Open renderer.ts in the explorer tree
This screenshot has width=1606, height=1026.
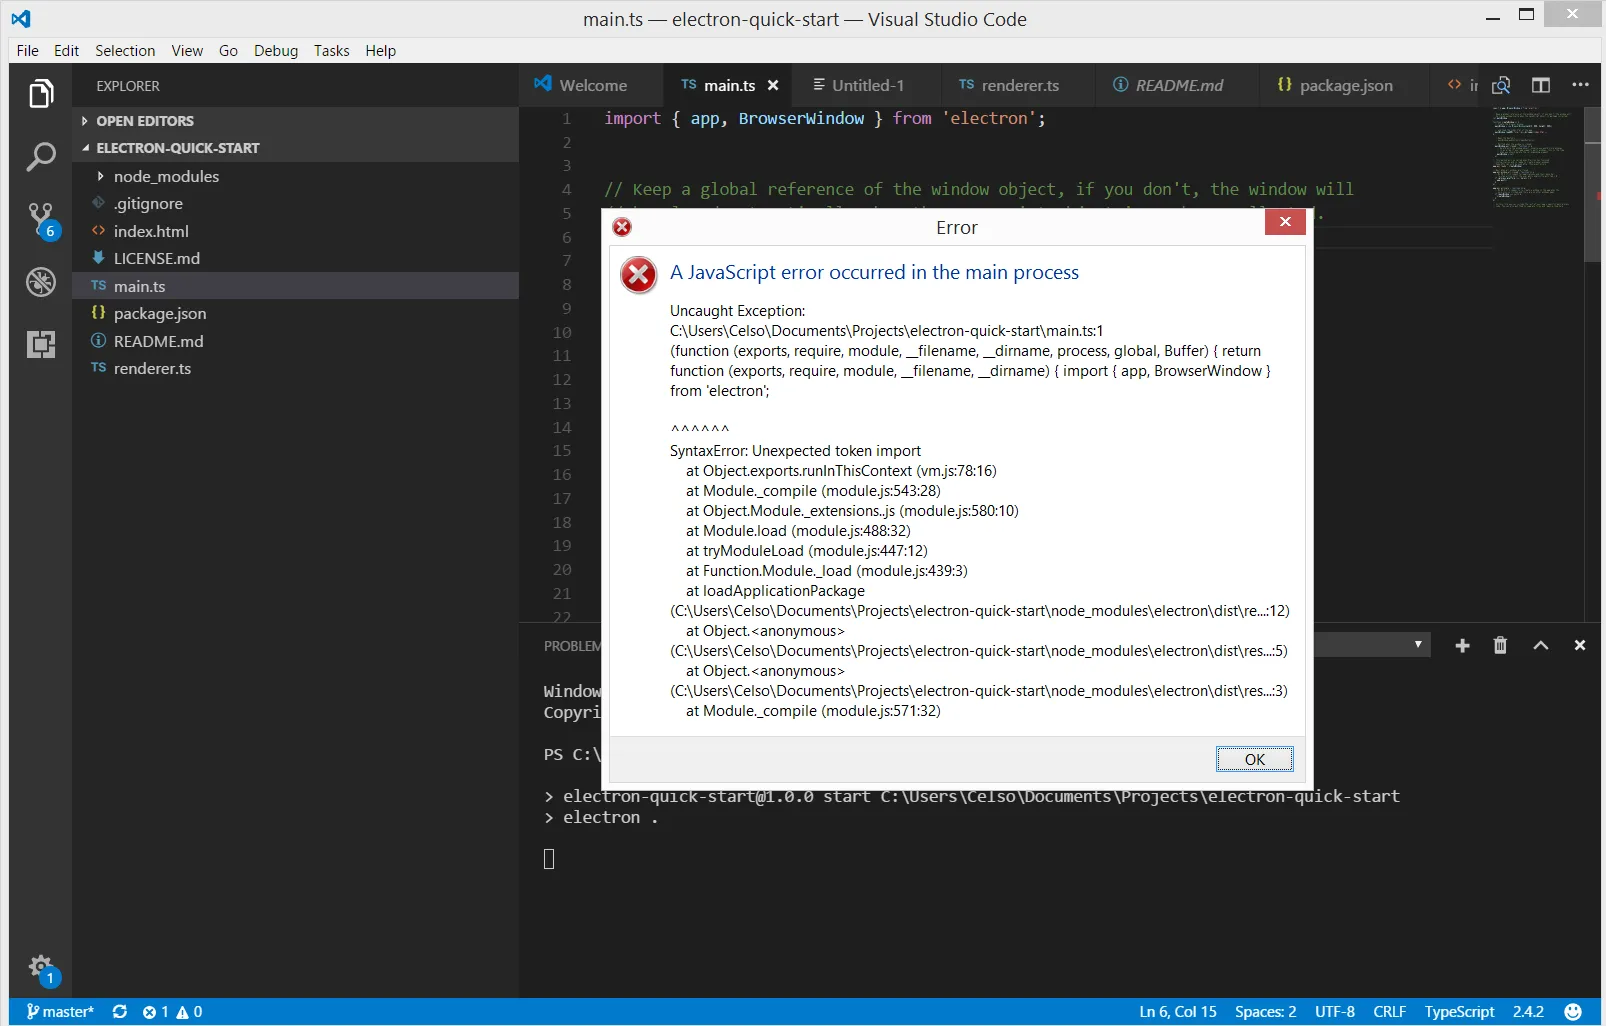point(295,368)
